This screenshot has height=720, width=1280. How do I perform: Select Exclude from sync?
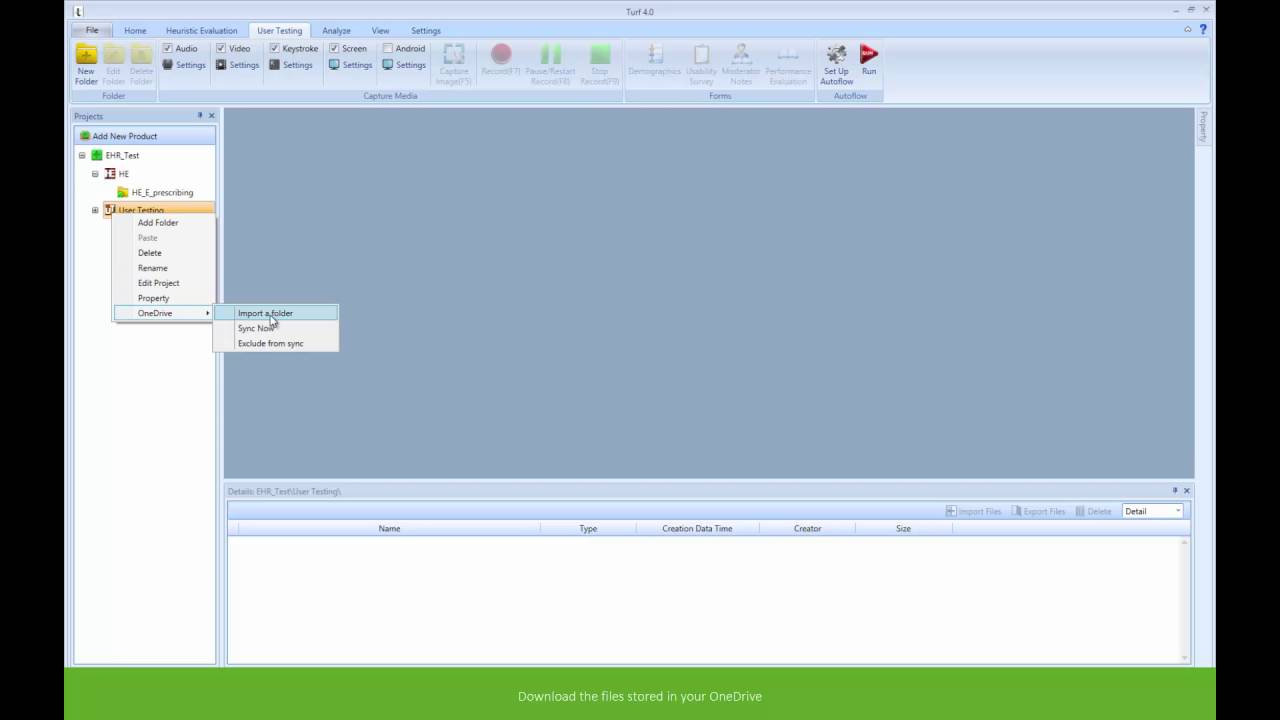276,343
